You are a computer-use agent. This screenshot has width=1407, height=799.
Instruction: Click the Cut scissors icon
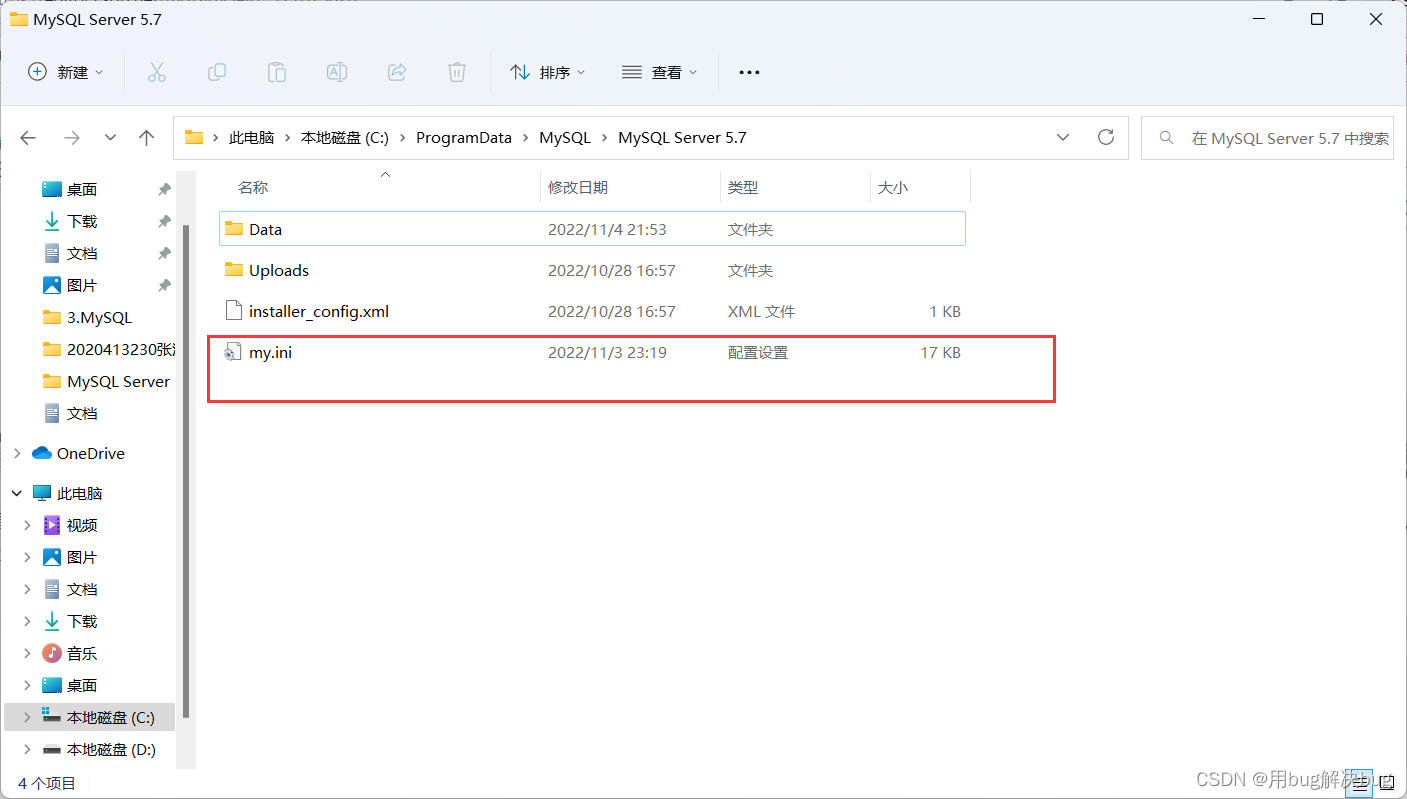click(x=157, y=72)
